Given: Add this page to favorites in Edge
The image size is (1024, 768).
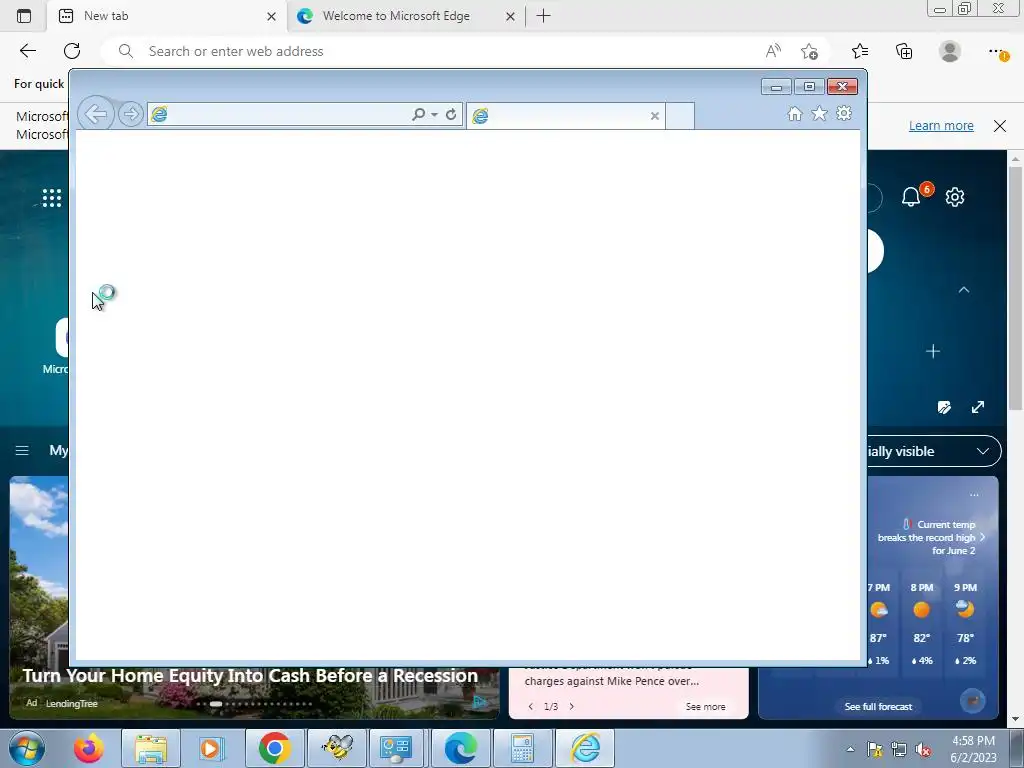Looking at the screenshot, I should click(x=809, y=51).
